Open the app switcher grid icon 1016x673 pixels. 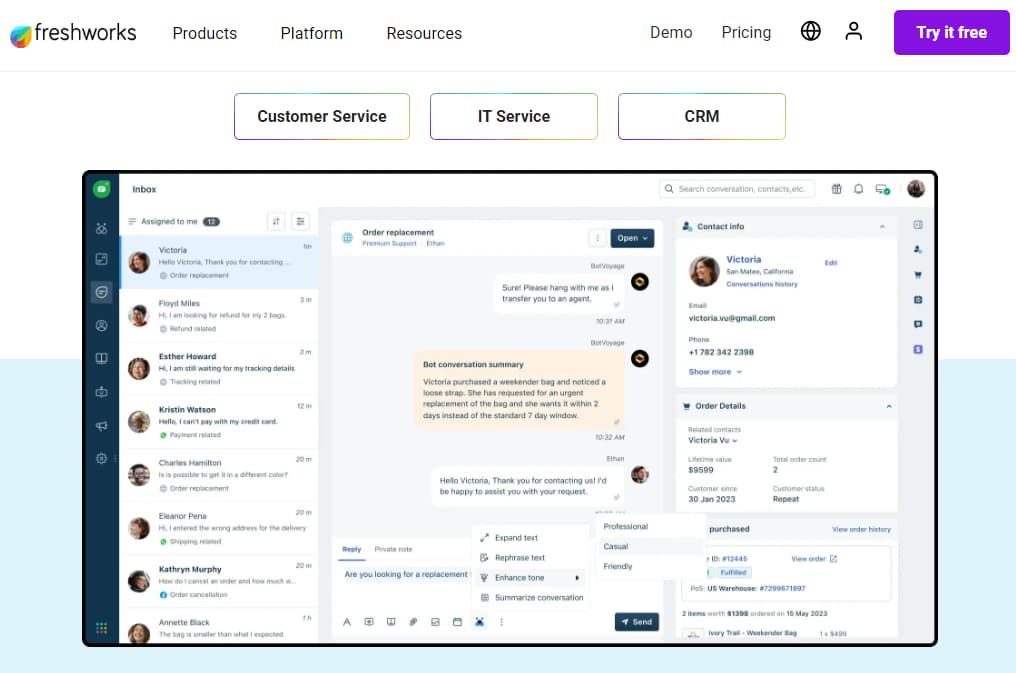pos(102,628)
